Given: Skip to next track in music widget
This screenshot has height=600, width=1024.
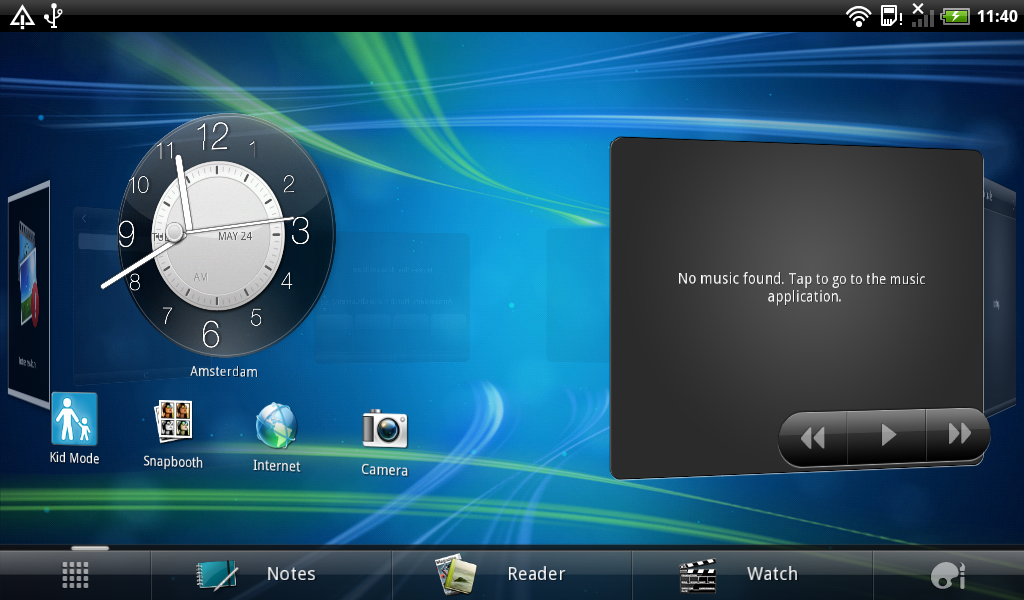Looking at the screenshot, I should point(958,433).
